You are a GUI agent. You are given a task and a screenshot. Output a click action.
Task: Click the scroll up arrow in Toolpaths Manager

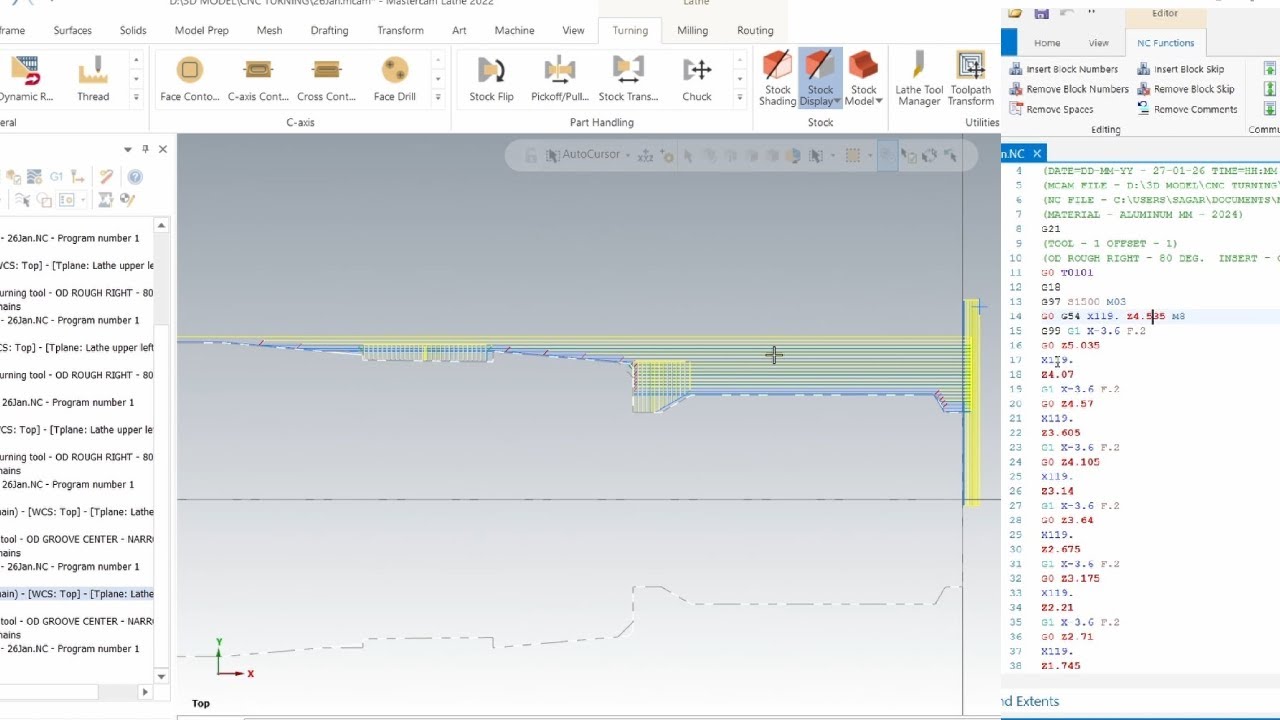pyautogui.click(x=162, y=226)
